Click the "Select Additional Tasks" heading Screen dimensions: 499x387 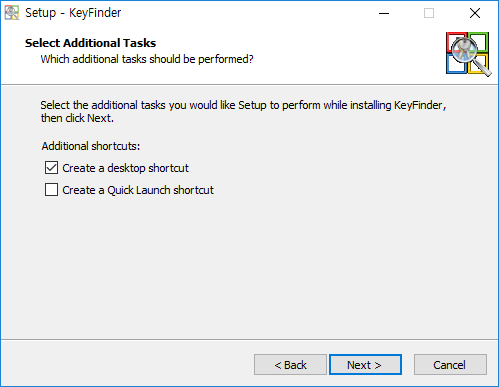click(90, 43)
